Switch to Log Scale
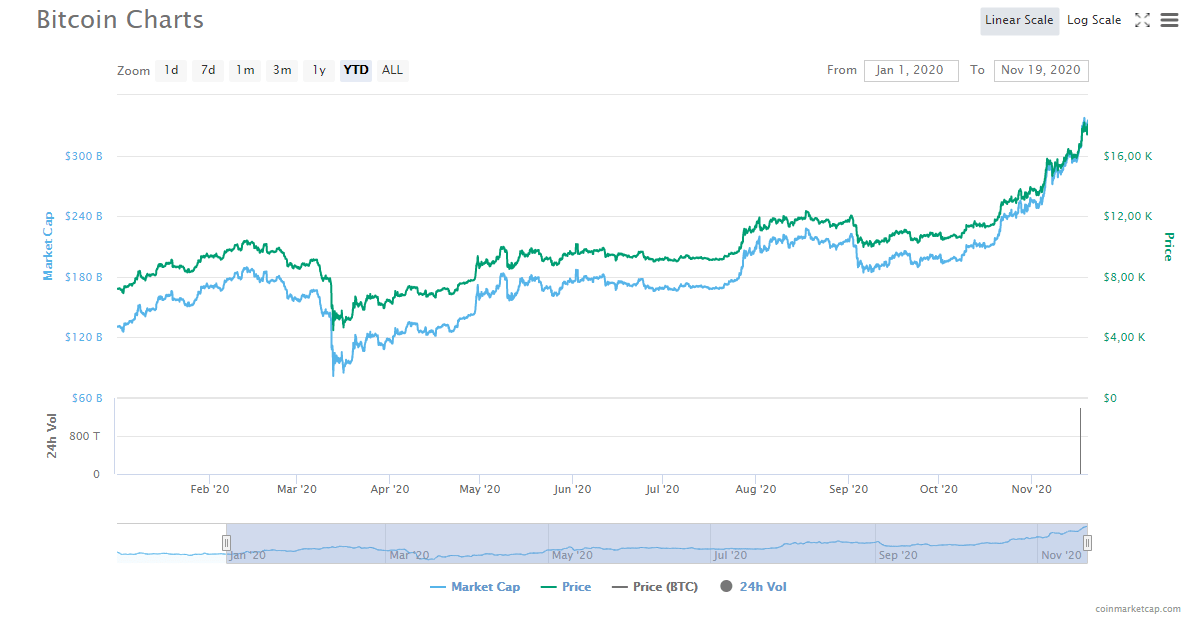 click(1094, 21)
